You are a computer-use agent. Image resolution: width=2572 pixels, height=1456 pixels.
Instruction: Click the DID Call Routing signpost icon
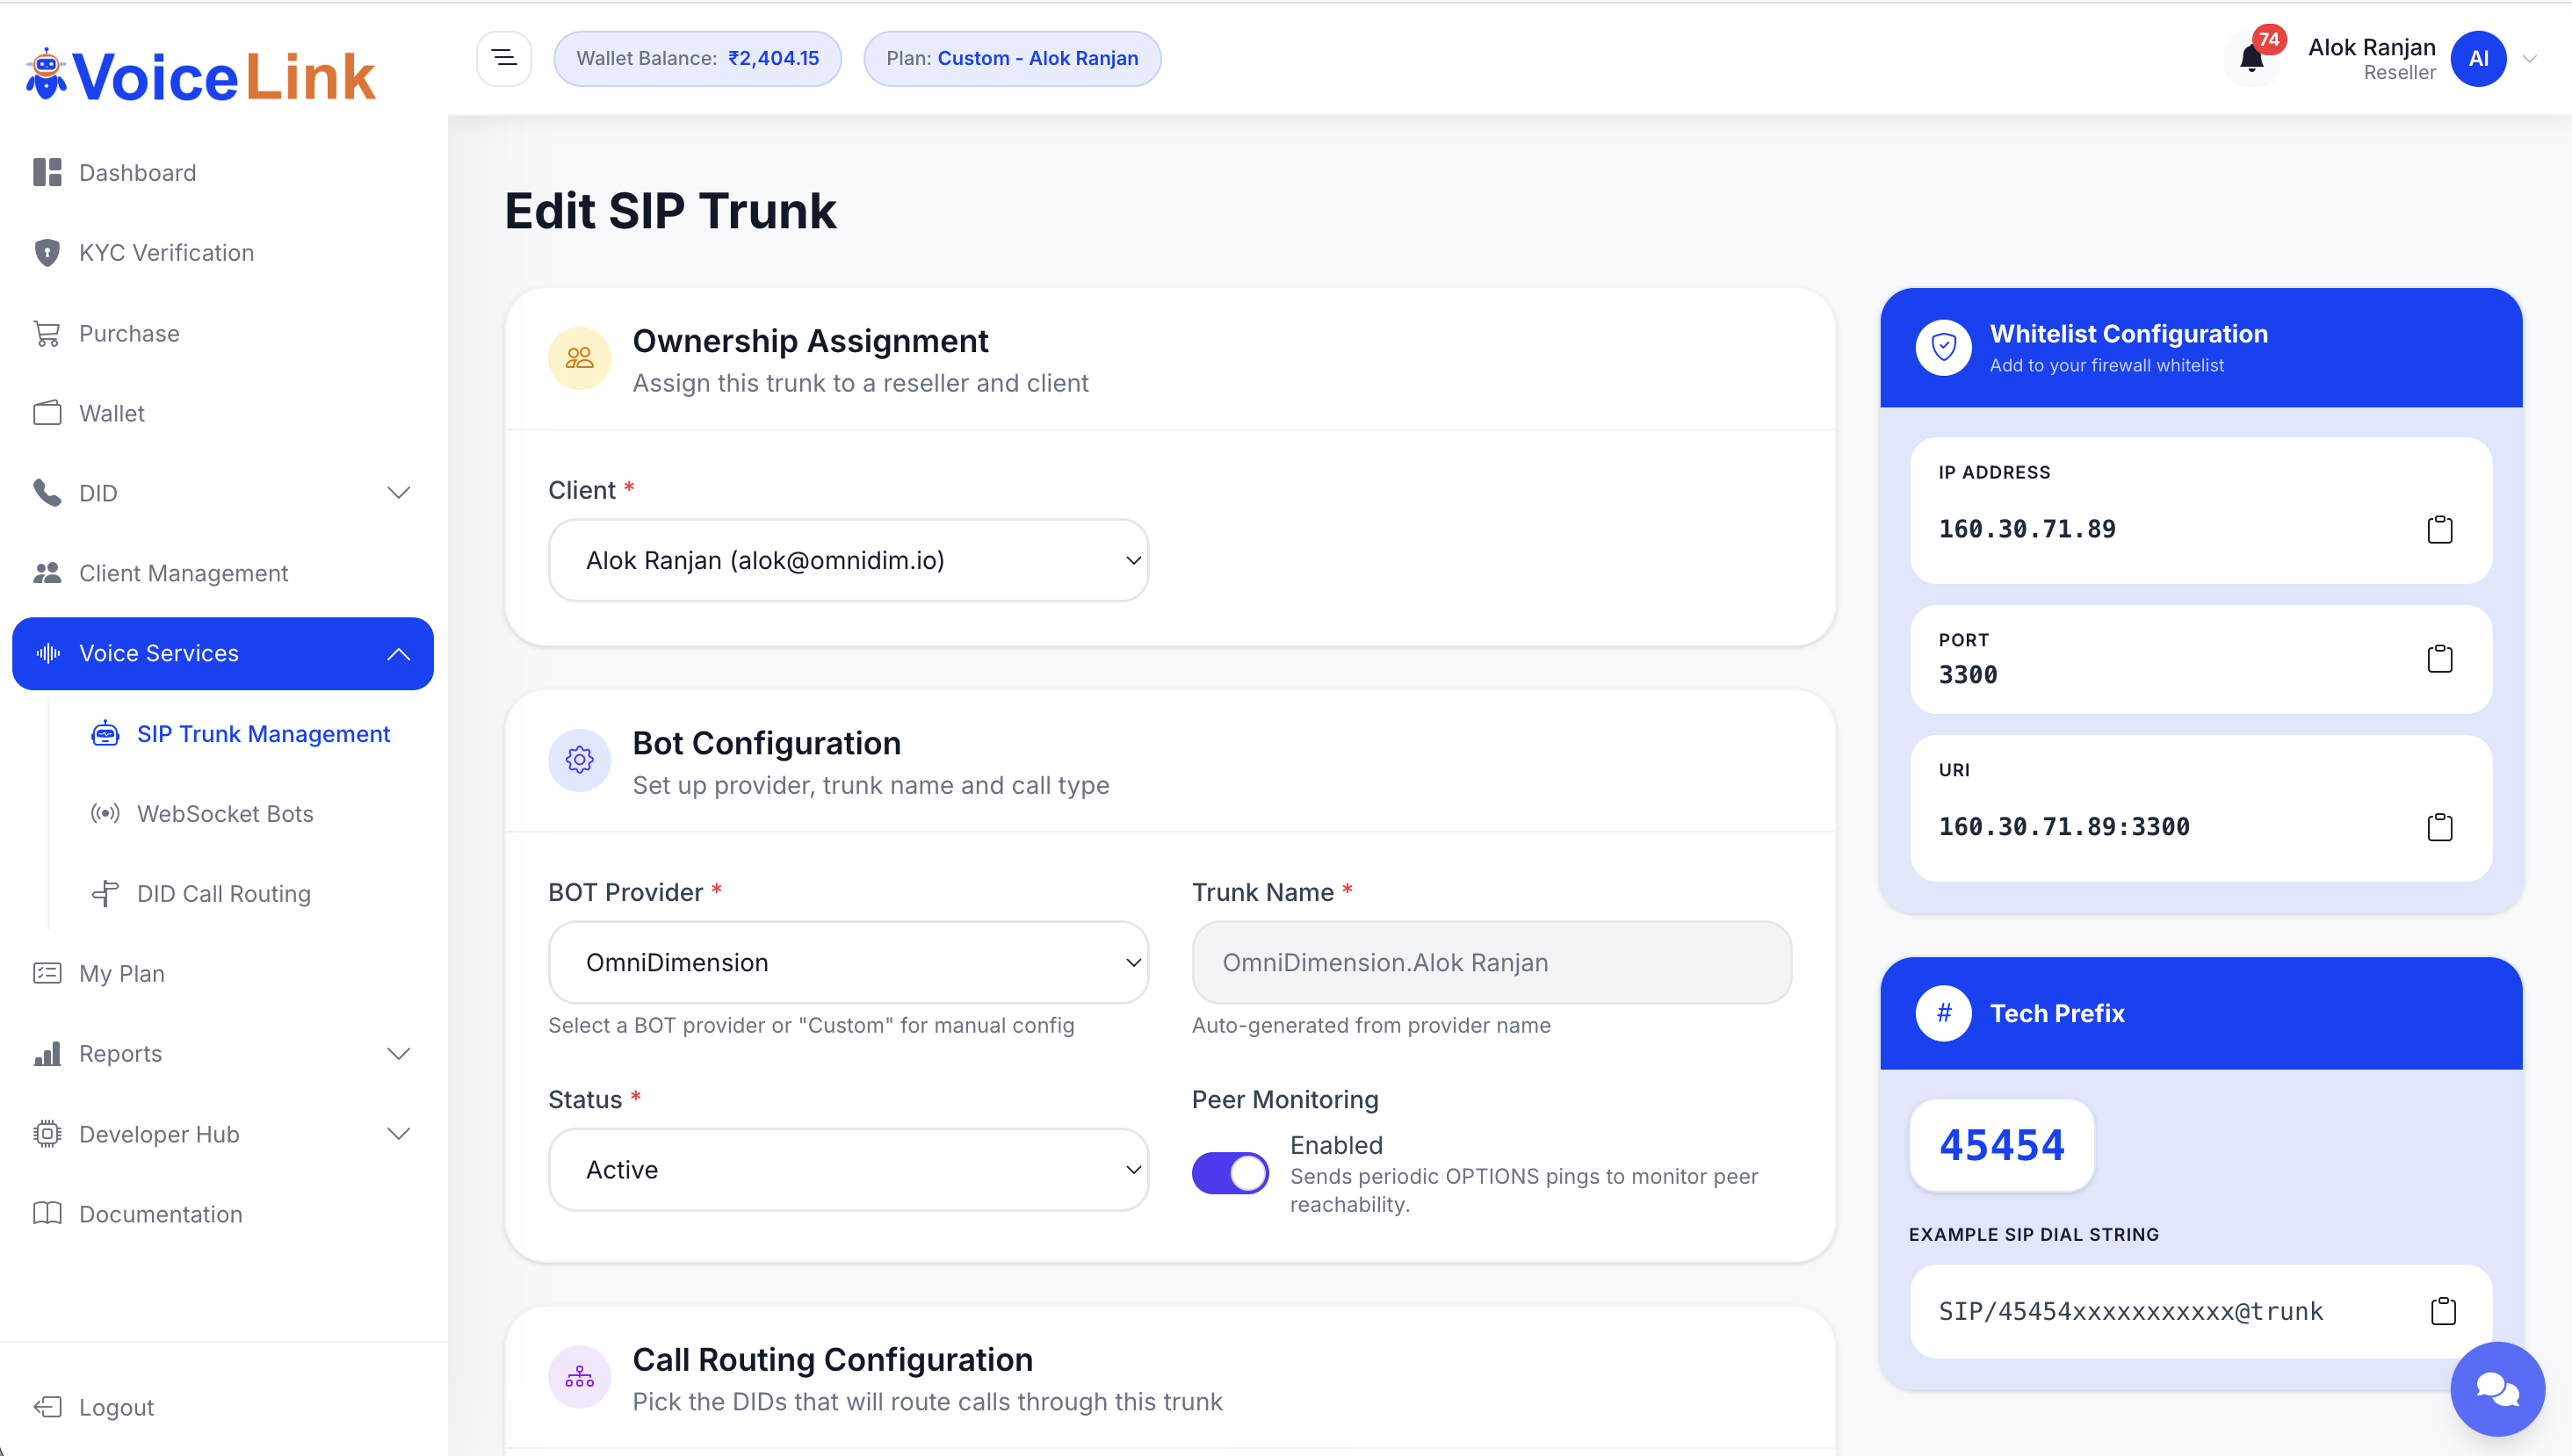pyautogui.click(x=105, y=893)
